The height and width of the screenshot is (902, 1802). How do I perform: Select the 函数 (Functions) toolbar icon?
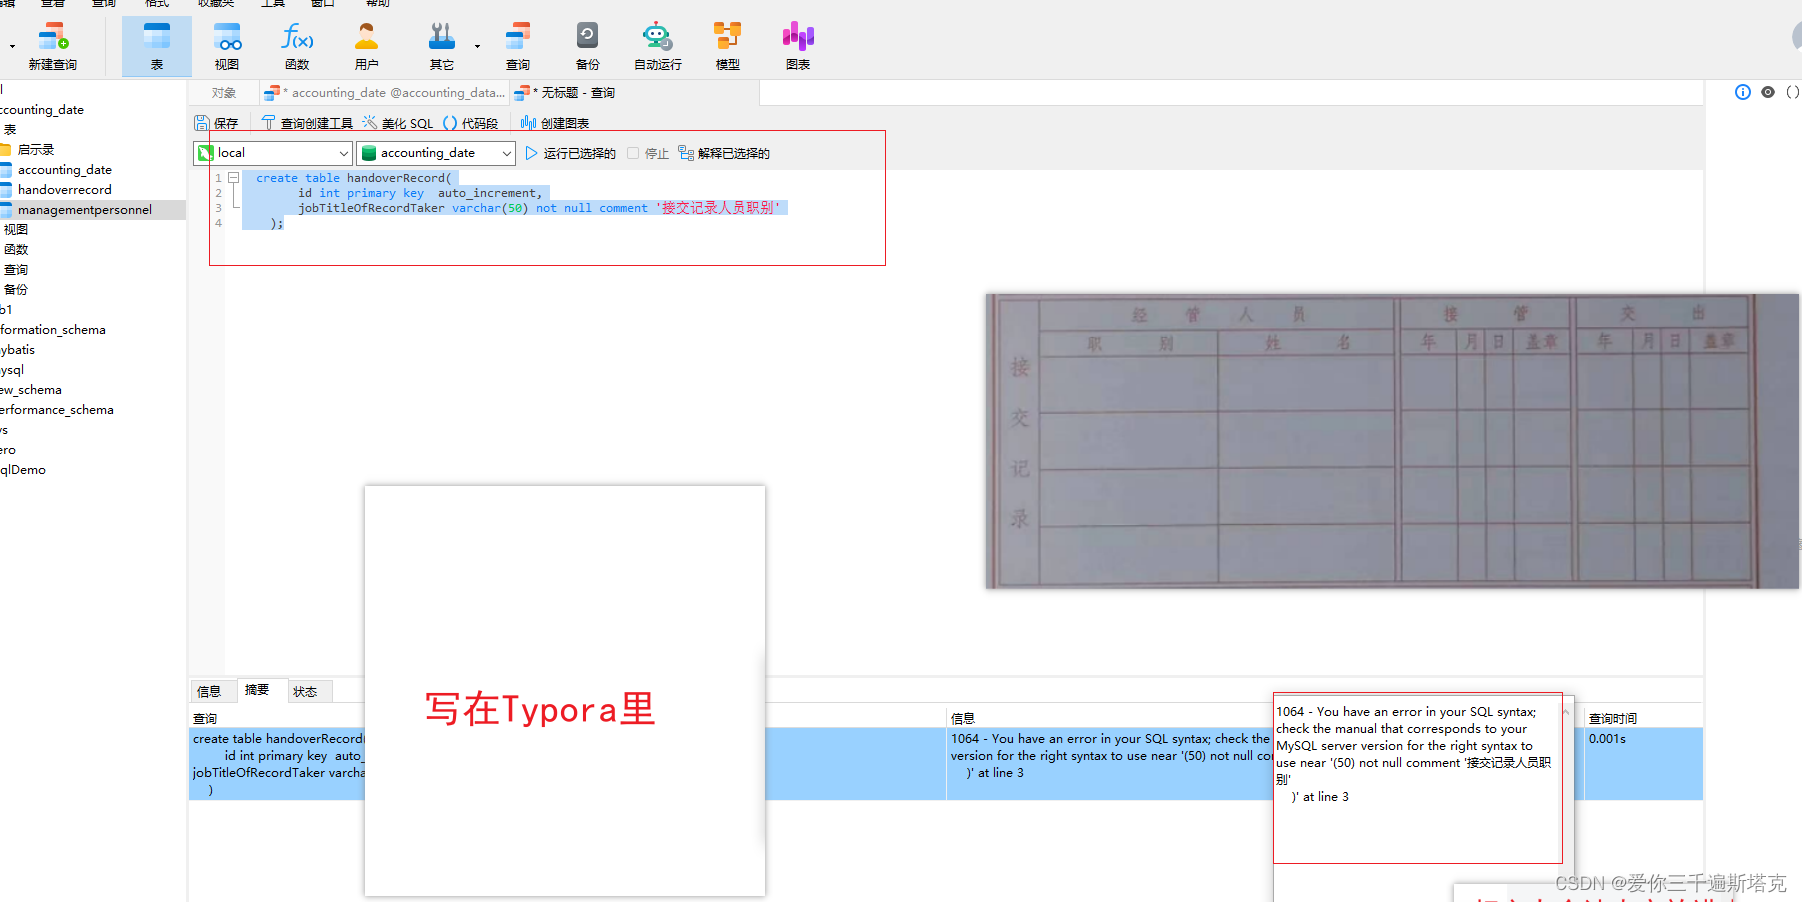(297, 45)
